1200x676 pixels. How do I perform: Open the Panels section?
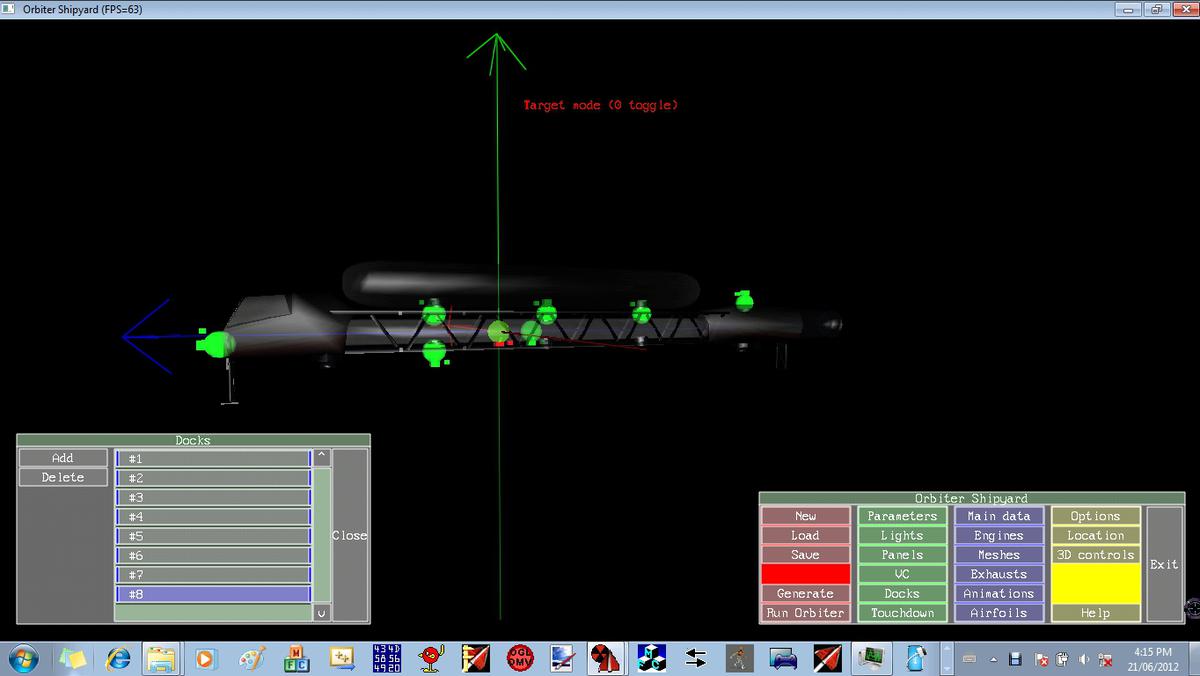point(902,555)
